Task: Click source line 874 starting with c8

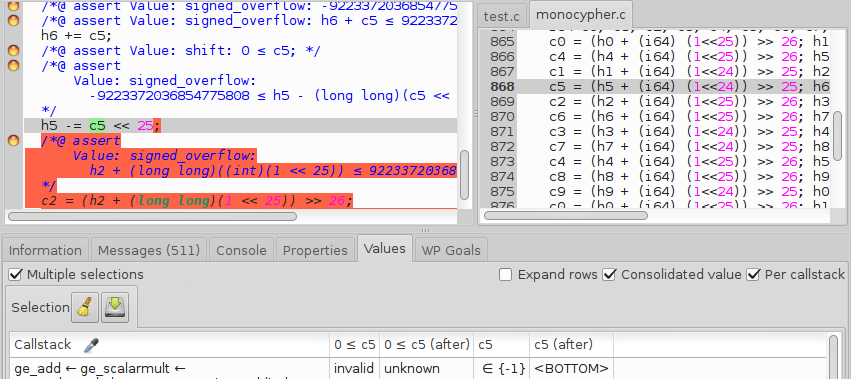Action: tap(689, 176)
